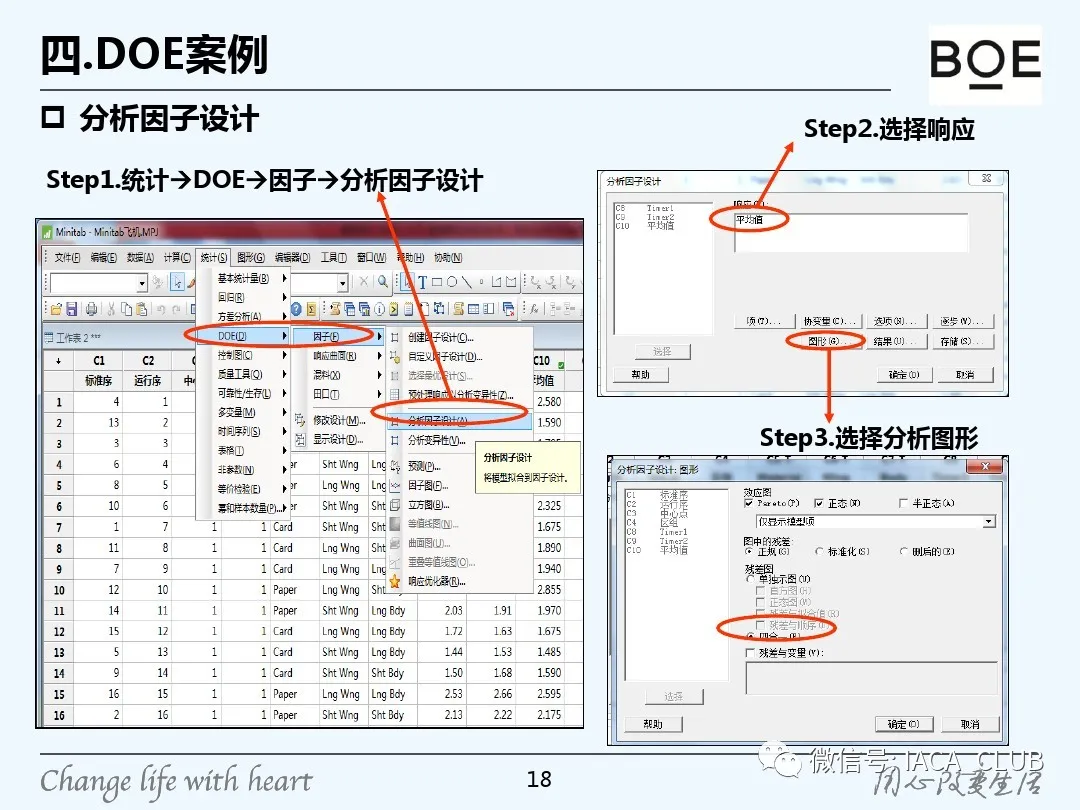1080x810 pixels.
Task: Click the Paste clipboard icon
Action: (x=141, y=309)
